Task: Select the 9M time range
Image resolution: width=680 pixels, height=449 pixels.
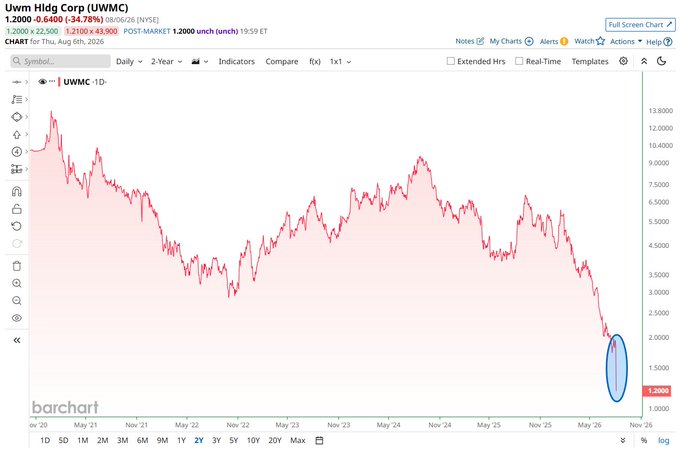Action: 162,440
